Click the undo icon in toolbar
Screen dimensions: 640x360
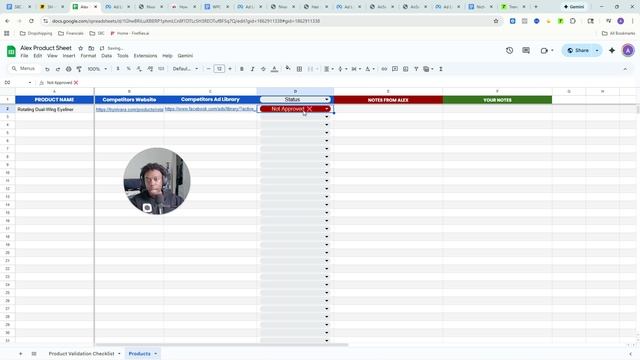pyautogui.click(x=47, y=69)
